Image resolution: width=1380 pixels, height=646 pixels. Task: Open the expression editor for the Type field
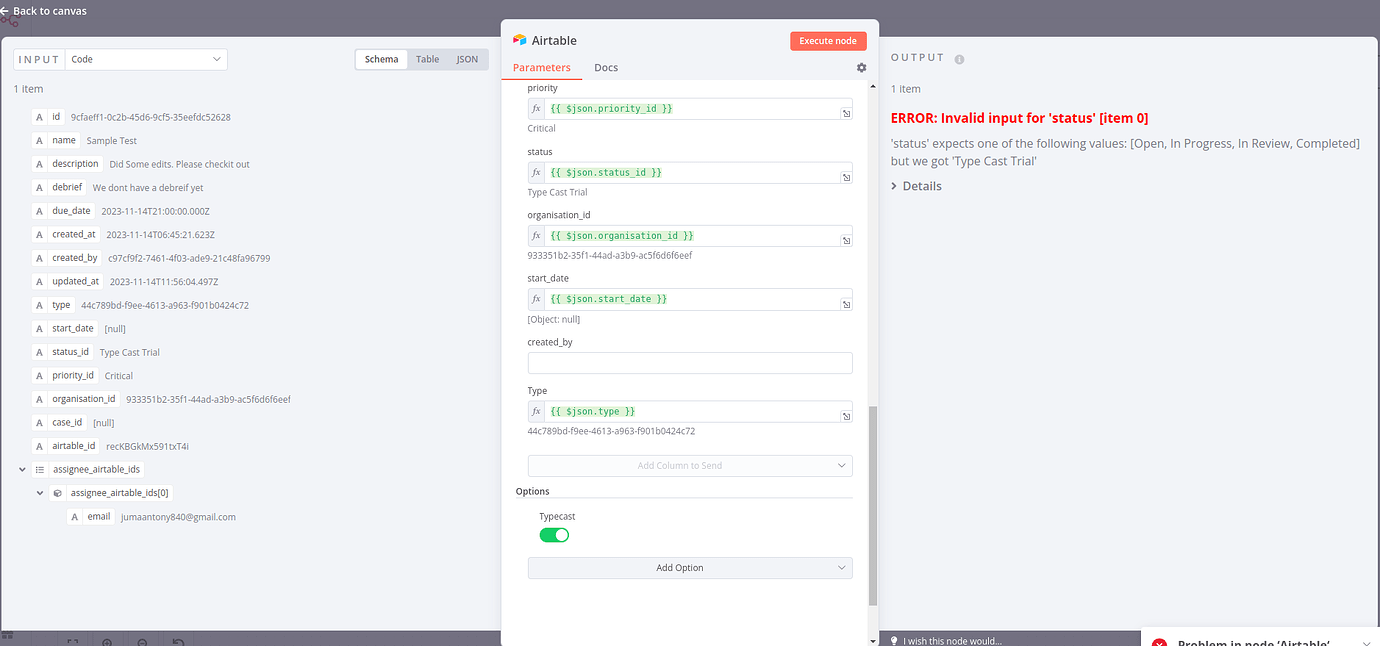tap(846, 410)
